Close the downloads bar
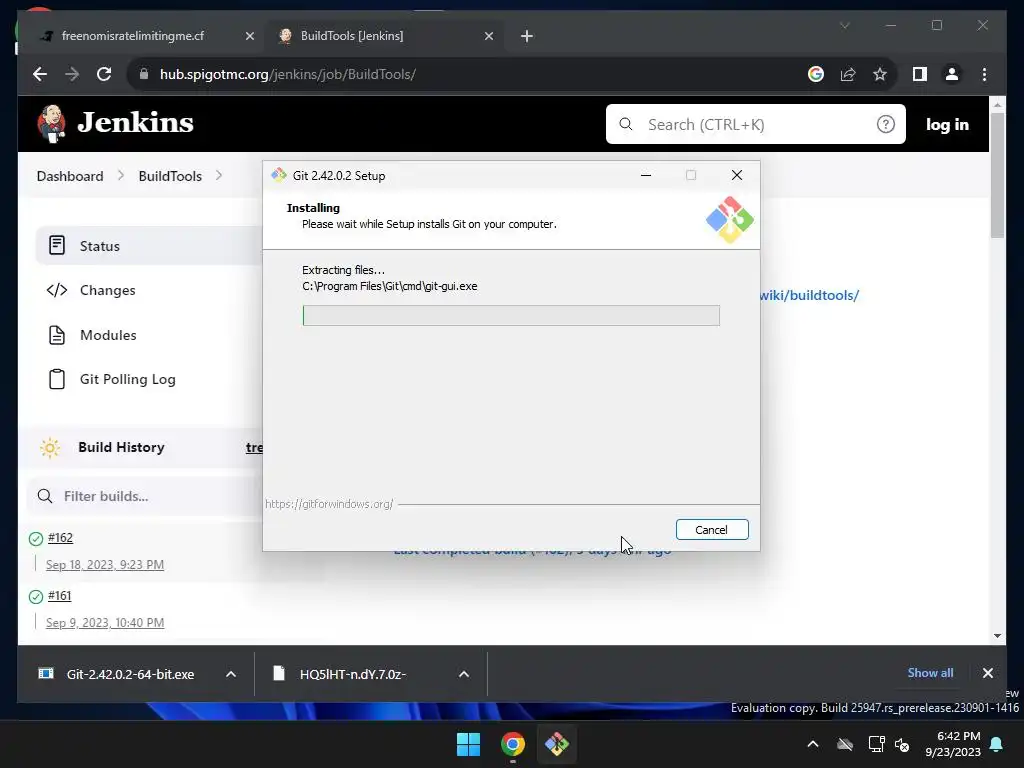The height and width of the screenshot is (768, 1024). coord(987,673)
